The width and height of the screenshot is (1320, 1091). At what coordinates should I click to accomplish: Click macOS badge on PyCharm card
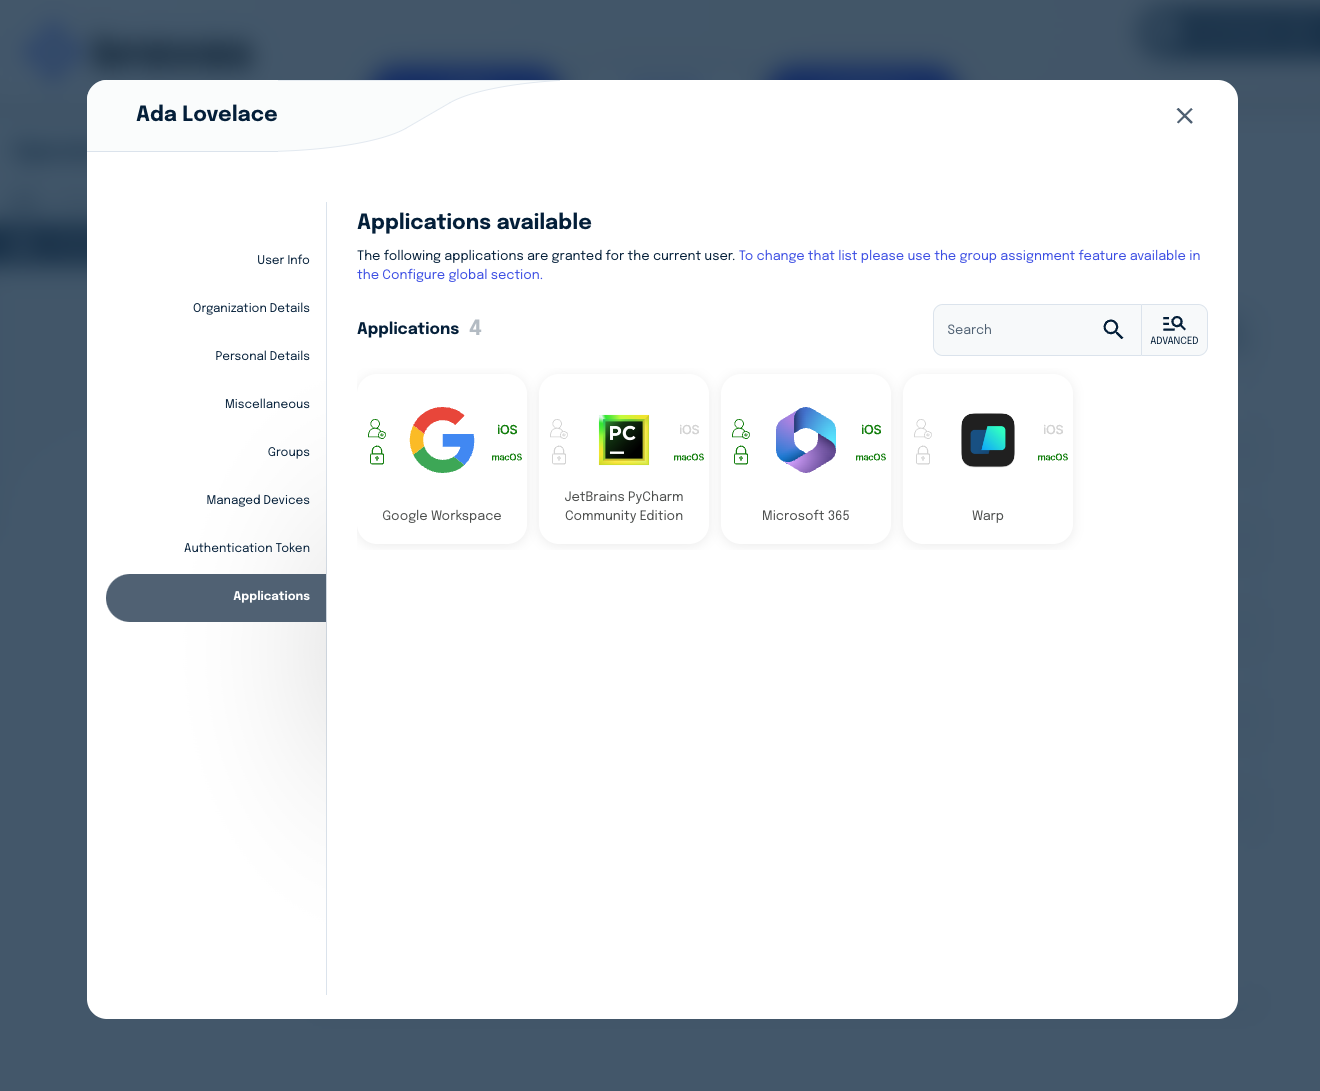click(689, 457)
